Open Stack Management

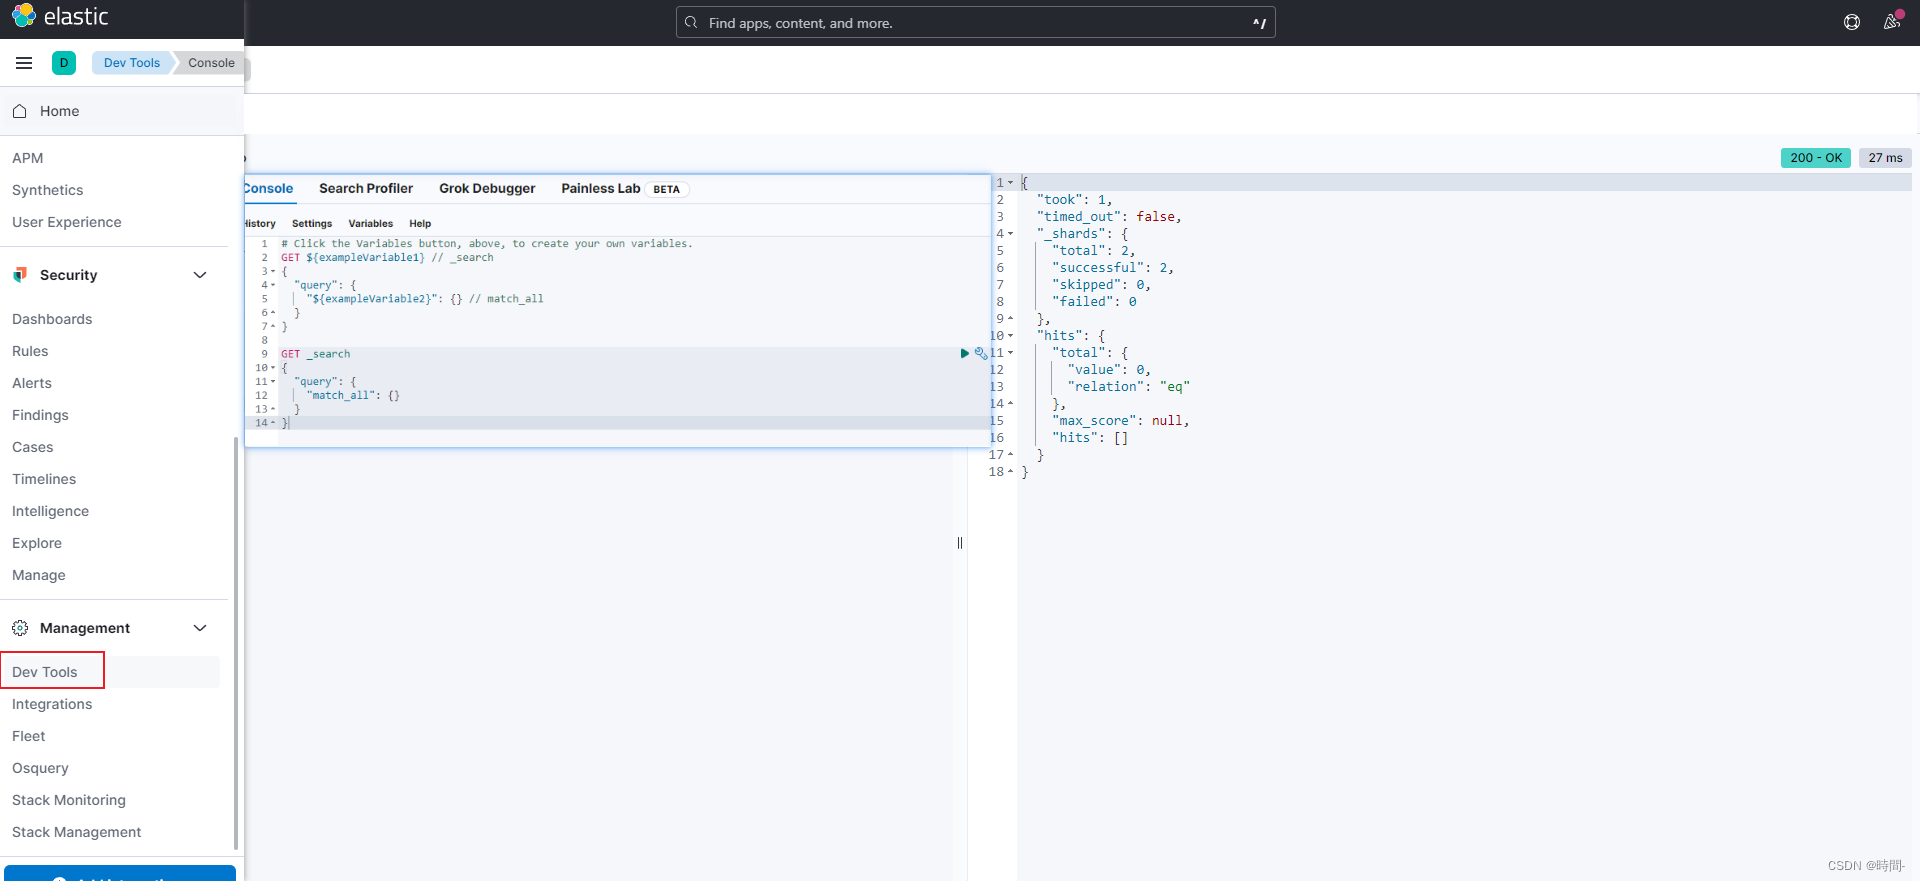pyautogui.click(x=76, y=832)
